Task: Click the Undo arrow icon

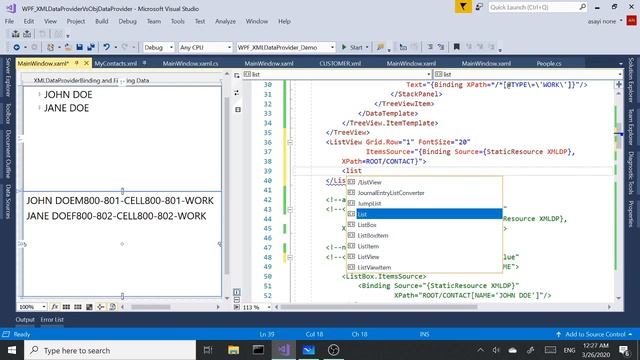Action: [107, 47]
